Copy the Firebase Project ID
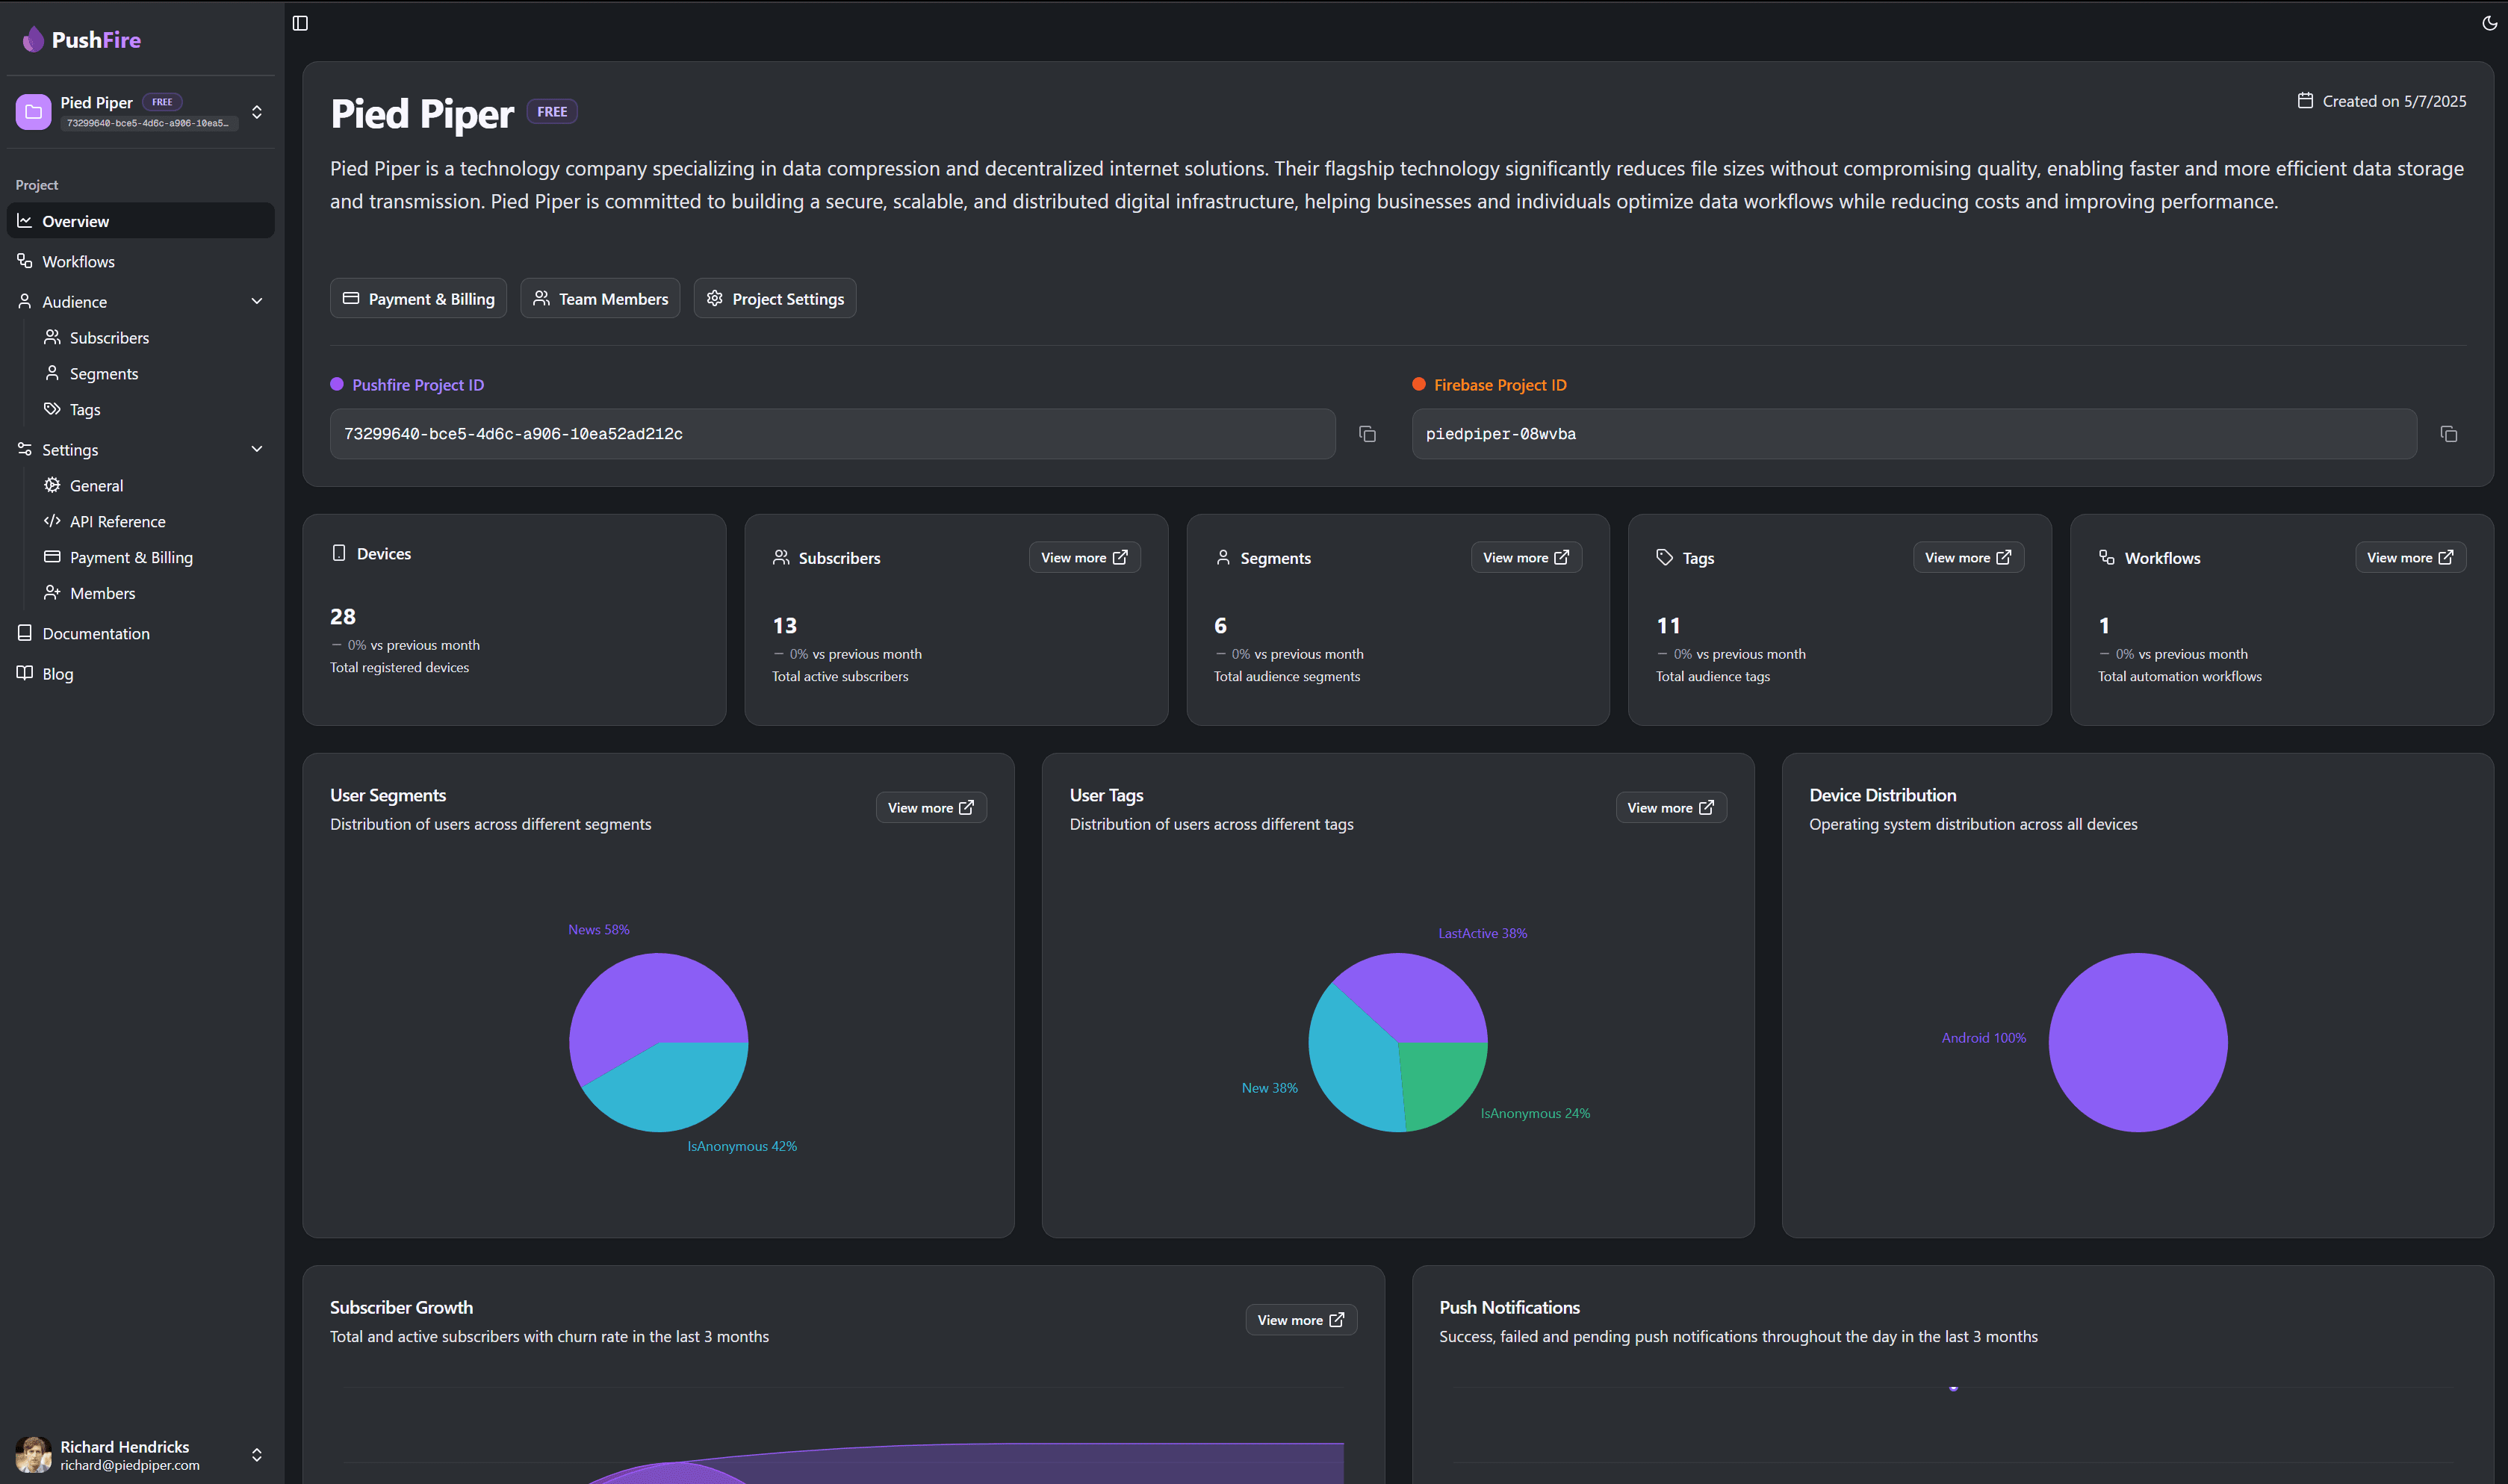 (2448, 434)
